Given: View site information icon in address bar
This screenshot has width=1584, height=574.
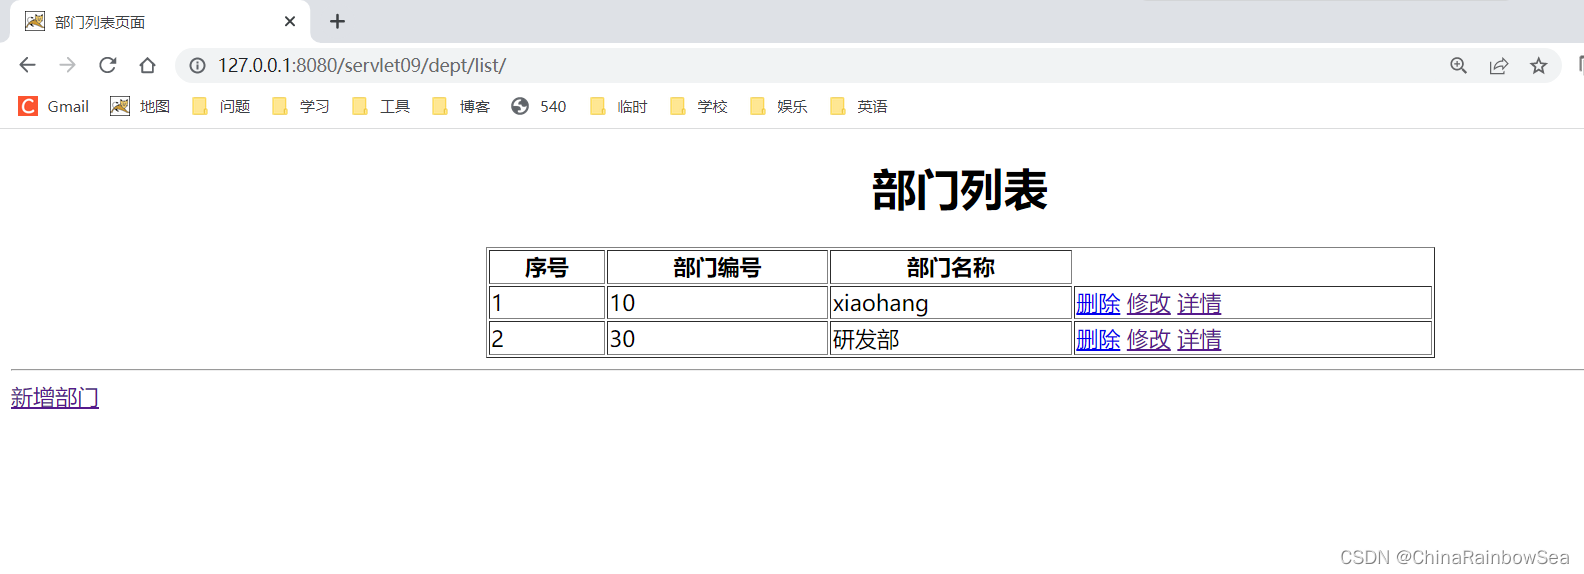Looking at the screenshot, I should tap(198, 65).
